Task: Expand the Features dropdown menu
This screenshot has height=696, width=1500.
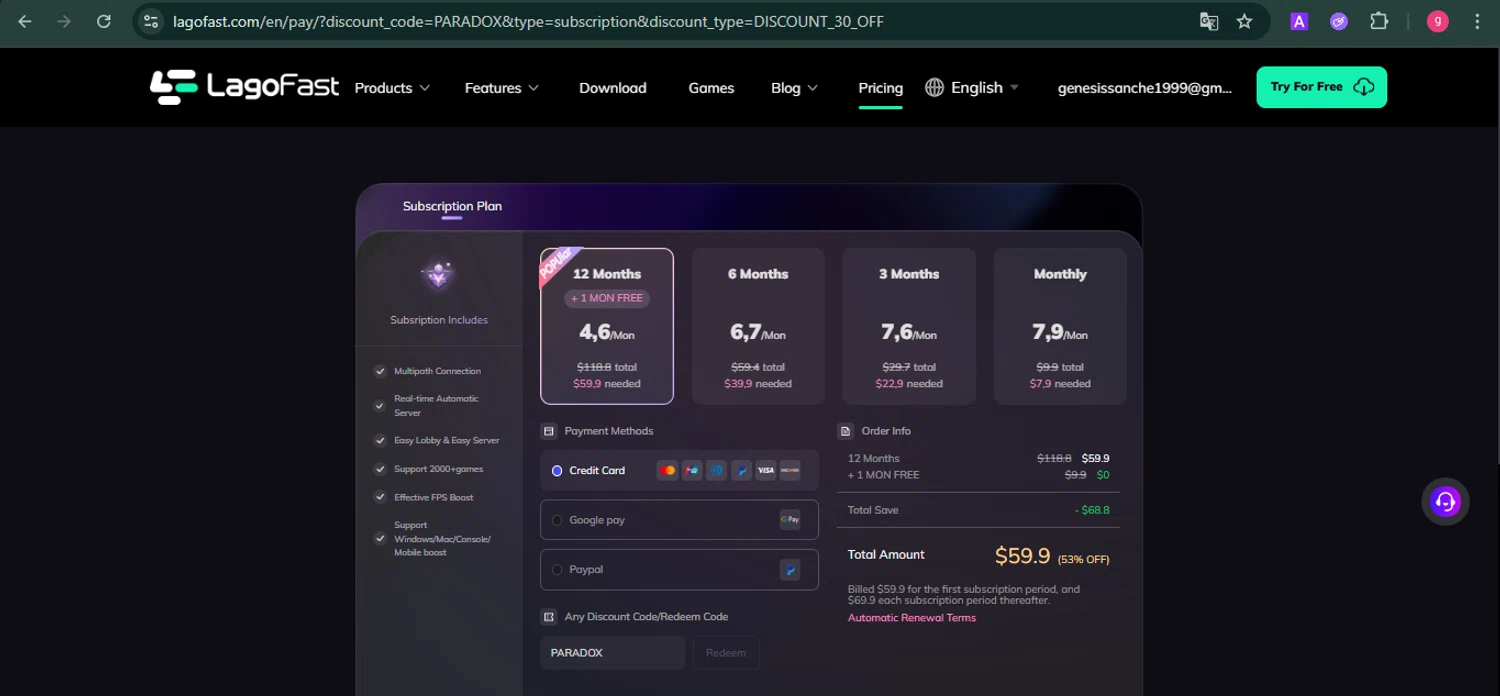Action: (502, 88)
